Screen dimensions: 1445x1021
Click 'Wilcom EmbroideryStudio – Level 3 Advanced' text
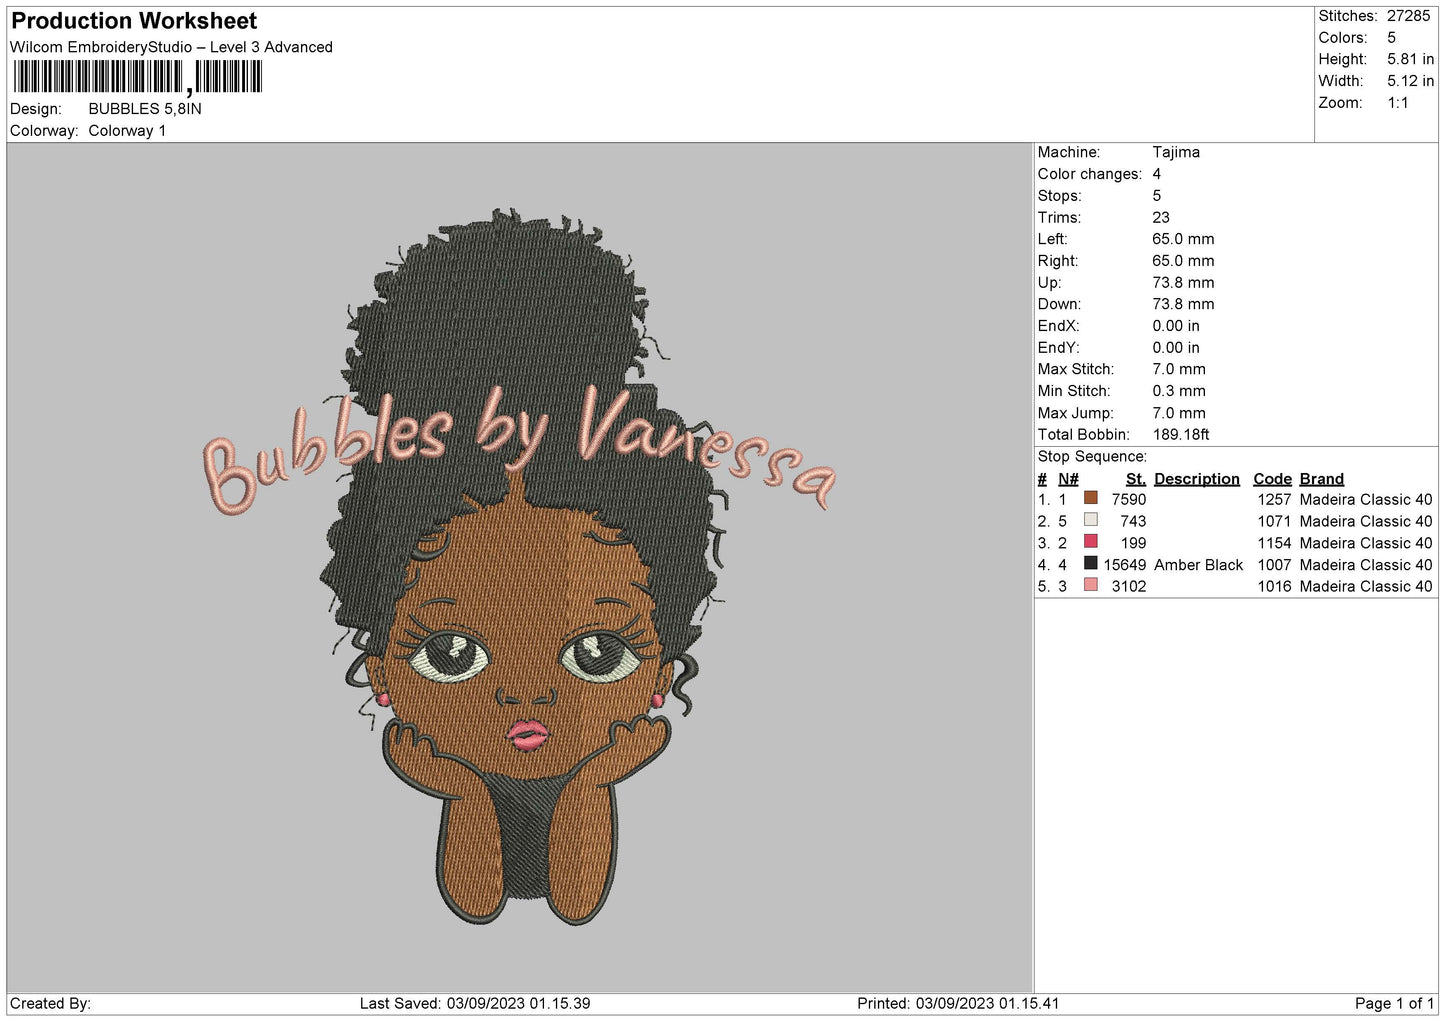point(171,47)
